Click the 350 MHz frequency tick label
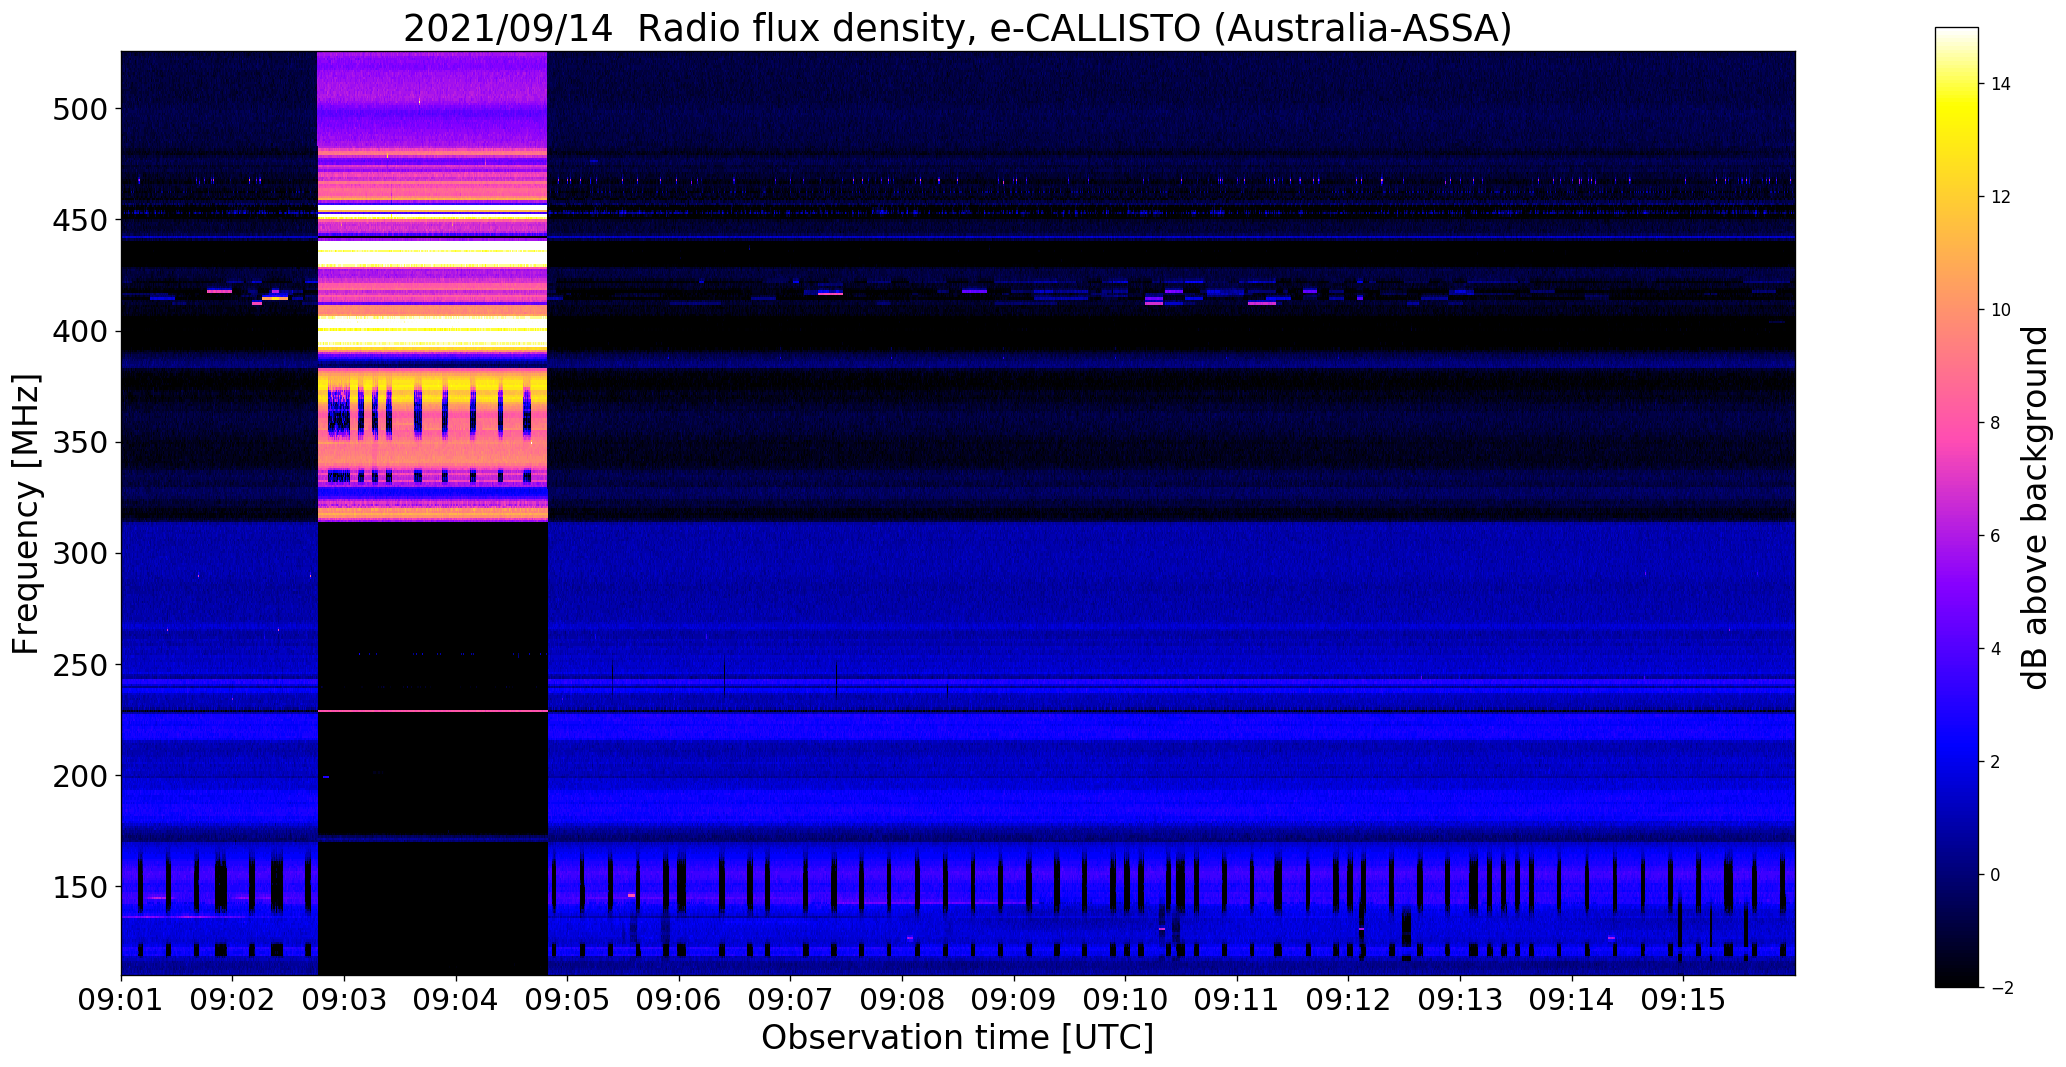The image size is (2066, 1067). [x=78, y=442]
